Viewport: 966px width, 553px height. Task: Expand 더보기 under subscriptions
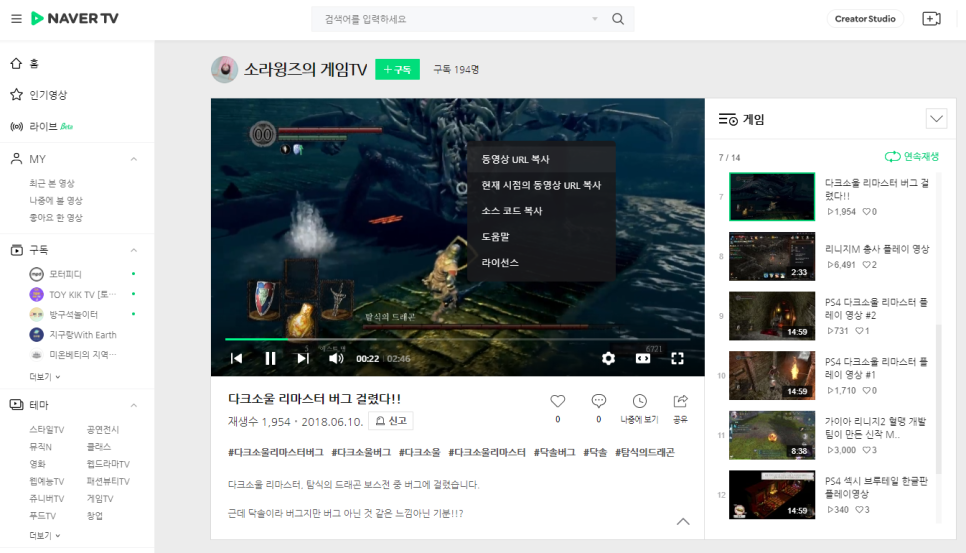click(44, 377)
